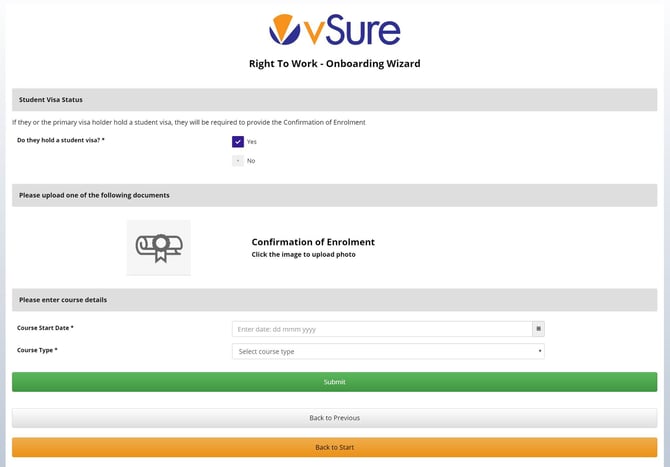
Task: Click the 'No' option label text
Action: [251, 160]
